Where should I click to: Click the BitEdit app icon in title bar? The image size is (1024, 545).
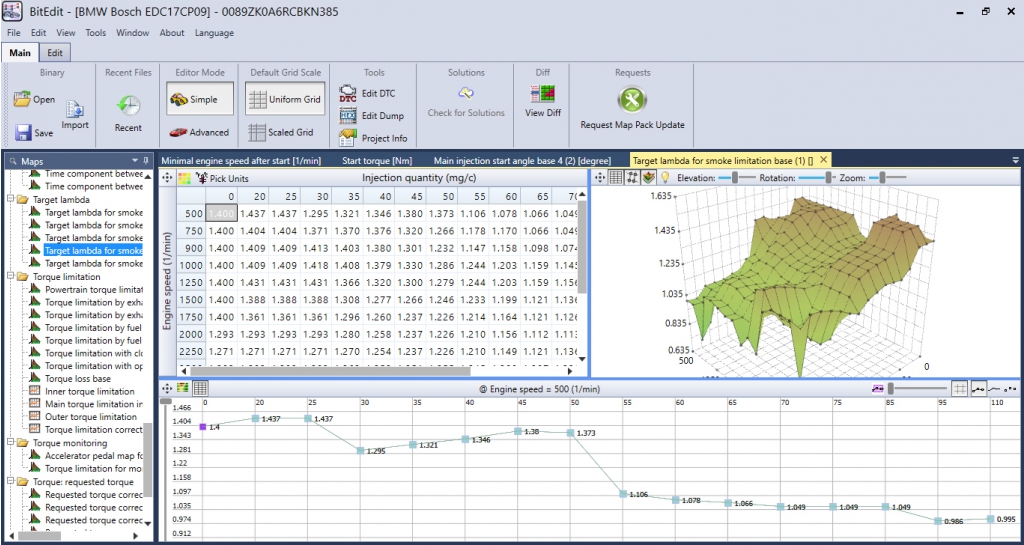(x=13, y=12)
